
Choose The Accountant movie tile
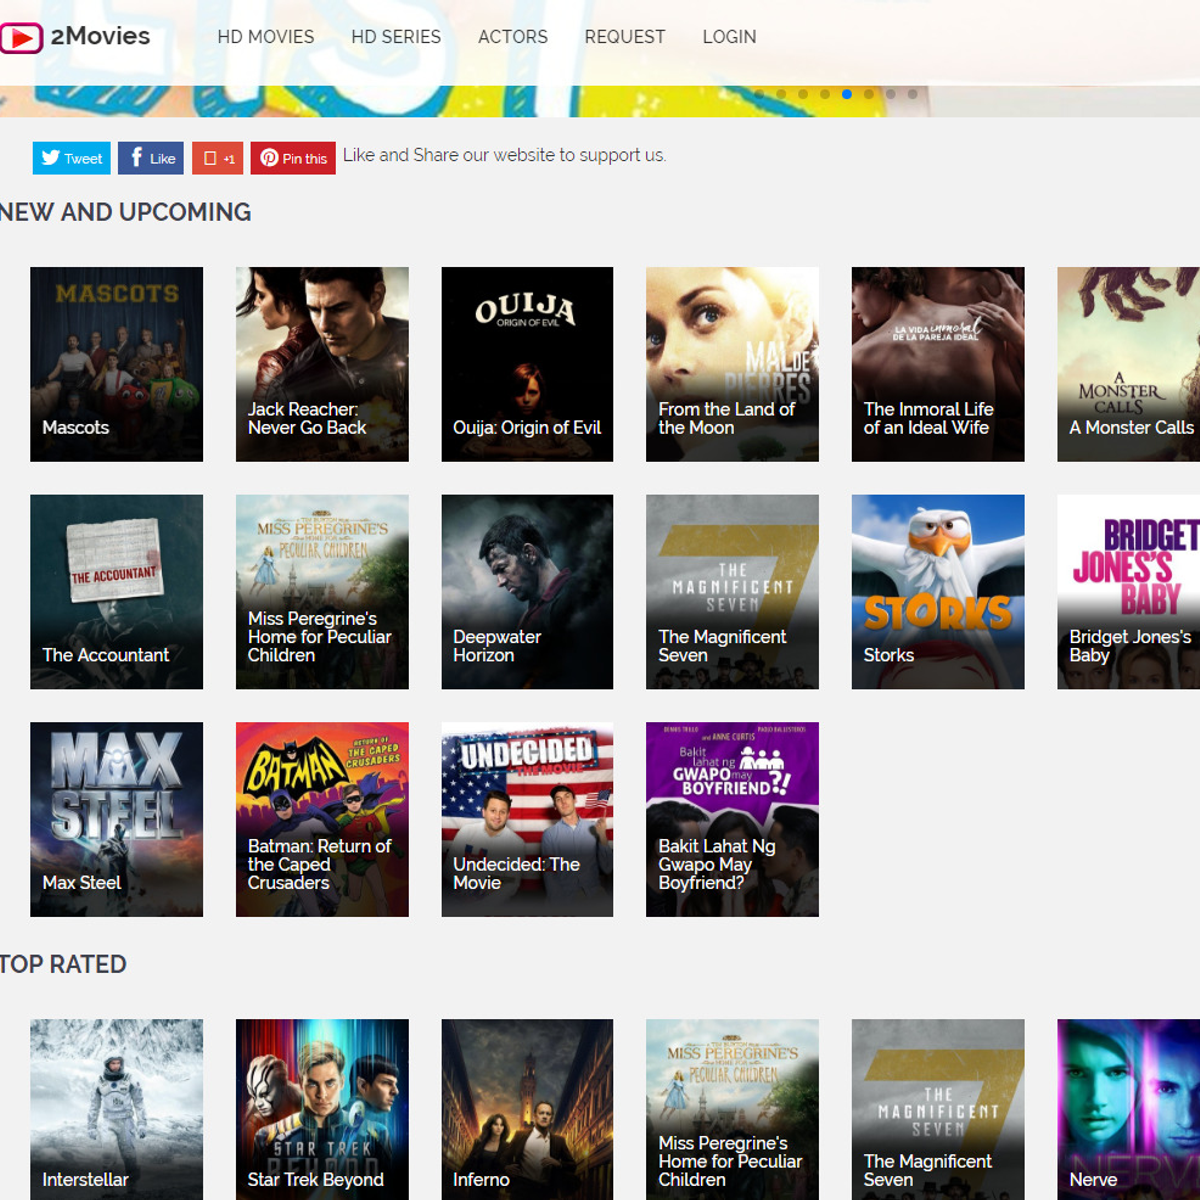coord(116,591)
